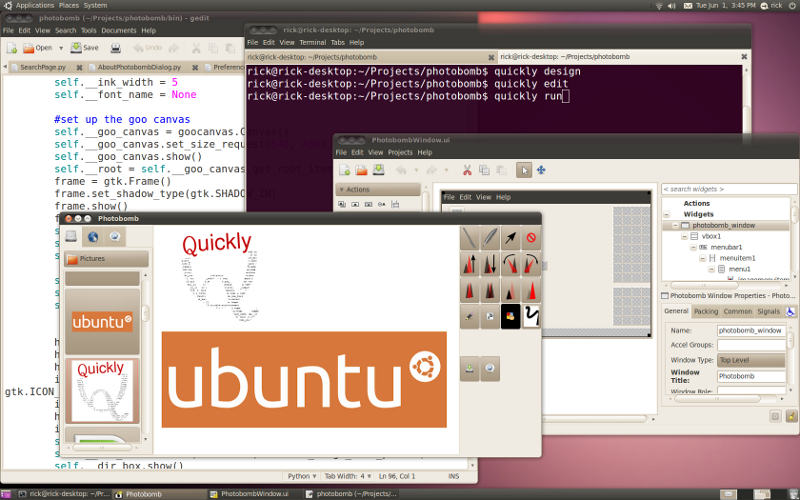Viewport: 800px width, 500px height.
Task: Switch to the Common tab in Glade properties
Action: (737, 311)
